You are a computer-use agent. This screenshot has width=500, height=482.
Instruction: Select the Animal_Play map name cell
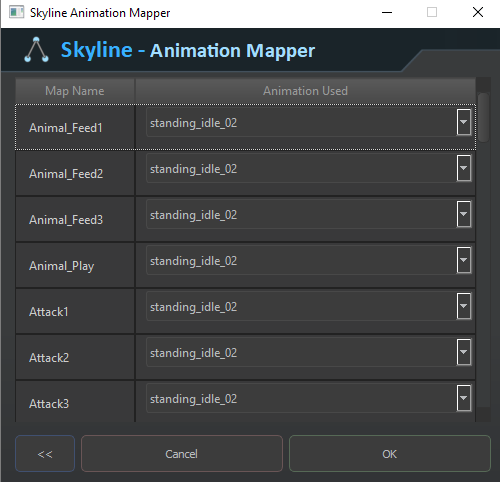point(75,265)
